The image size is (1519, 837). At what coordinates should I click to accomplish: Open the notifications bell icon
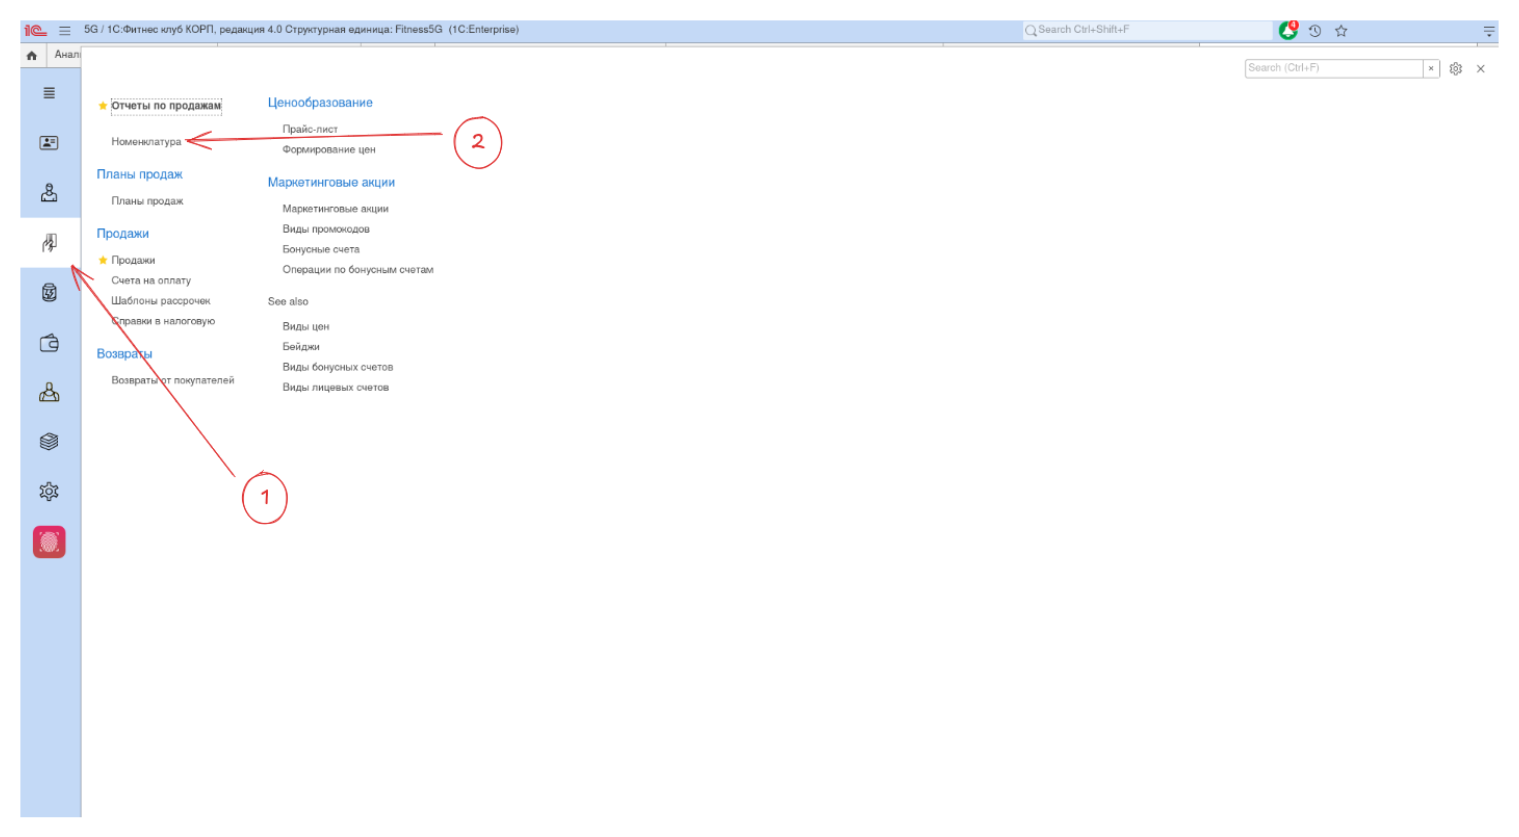pos(1288,31)
